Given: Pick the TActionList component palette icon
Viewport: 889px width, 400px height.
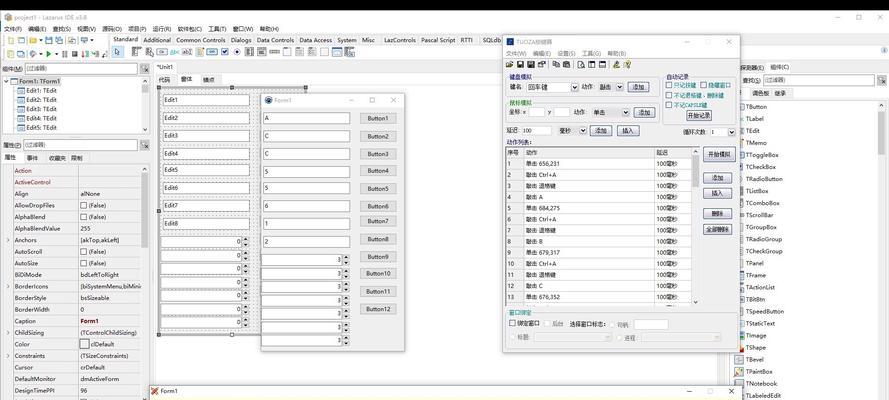Looking at the screenshot, I should (349, 52).
